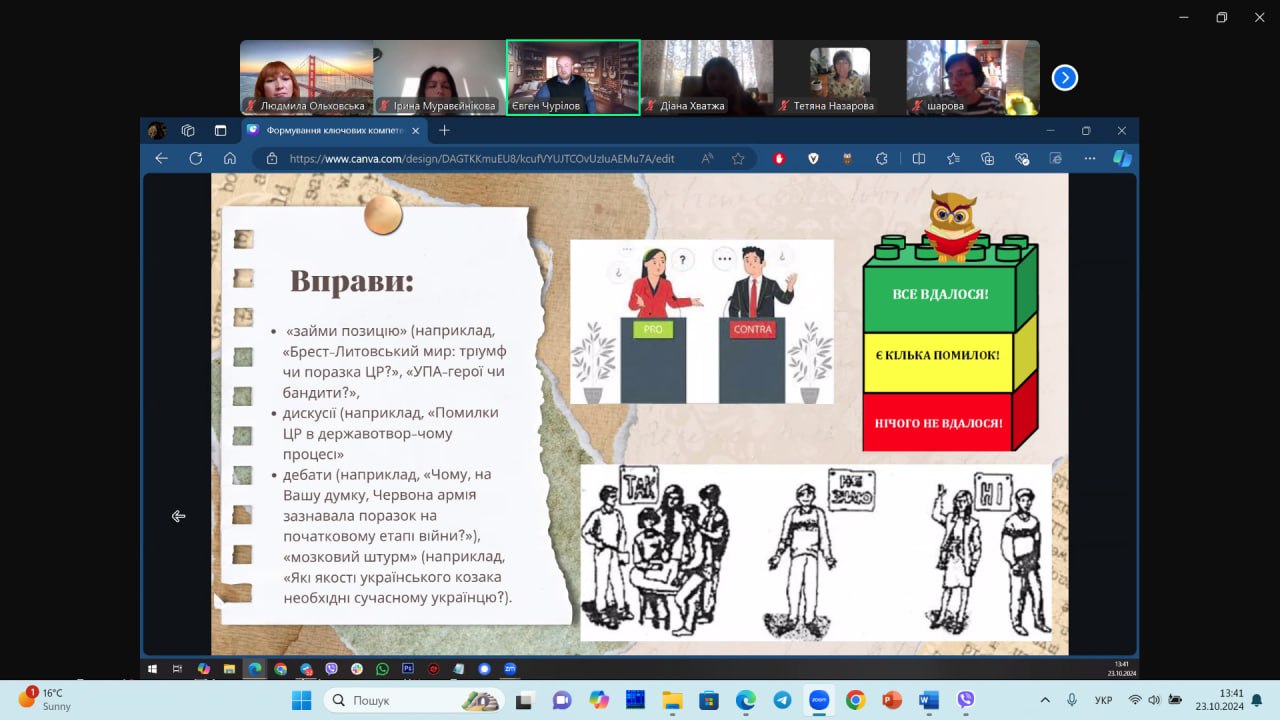The height and width of the screenshot is (720, 1280).
Task: Toggle Edge split screen view
Action: coord(918,158)
